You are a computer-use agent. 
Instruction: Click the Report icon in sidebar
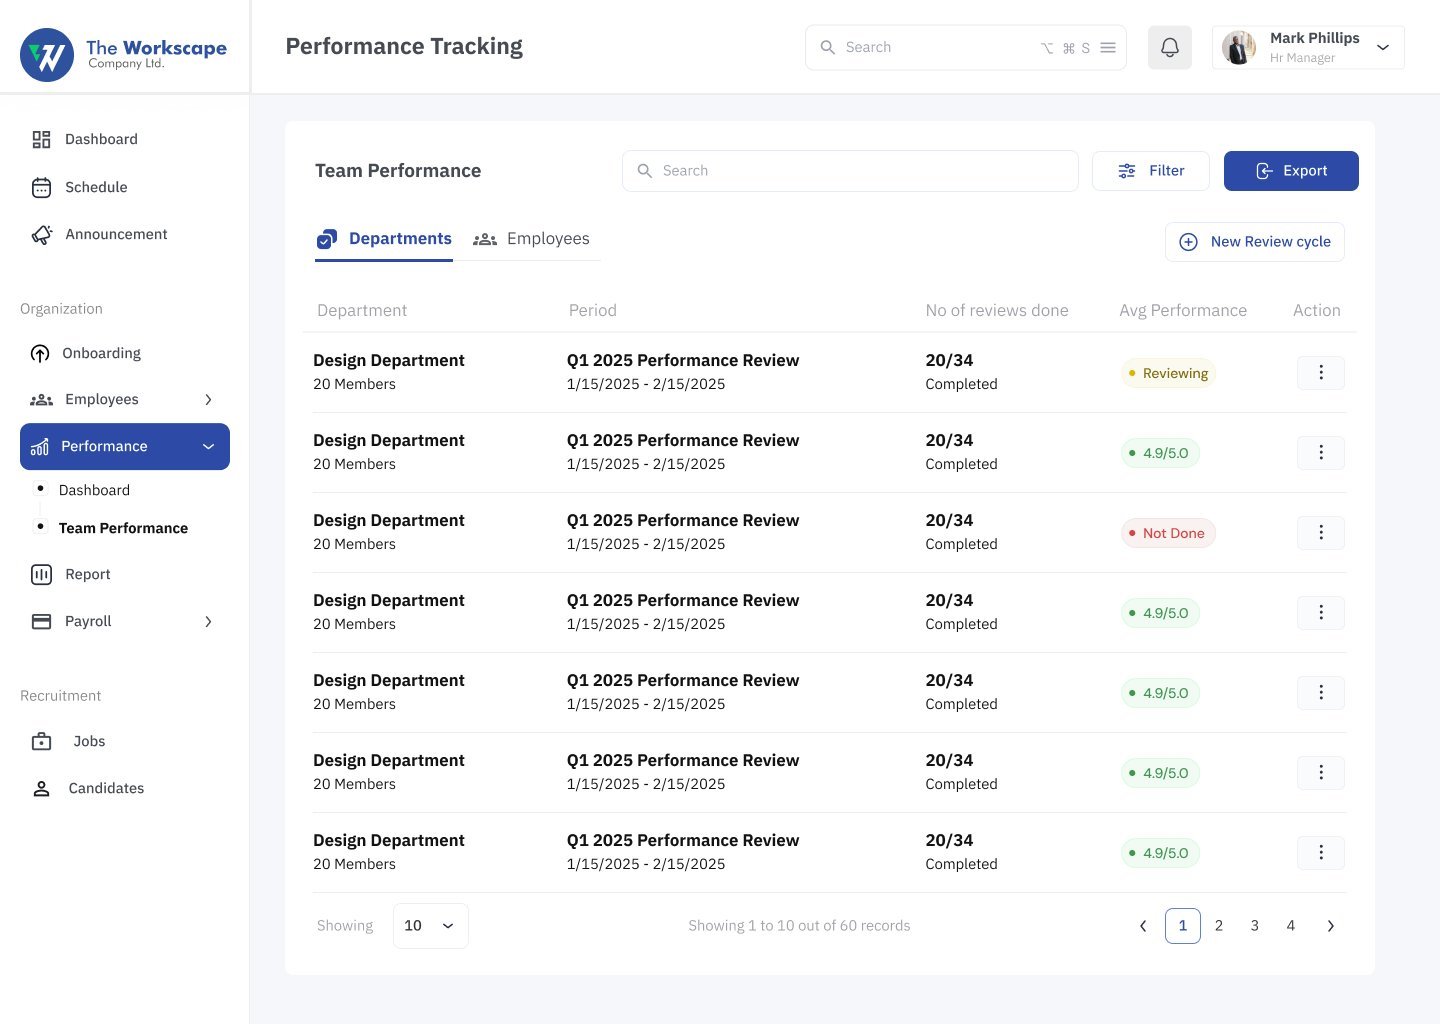coord(42,574)
